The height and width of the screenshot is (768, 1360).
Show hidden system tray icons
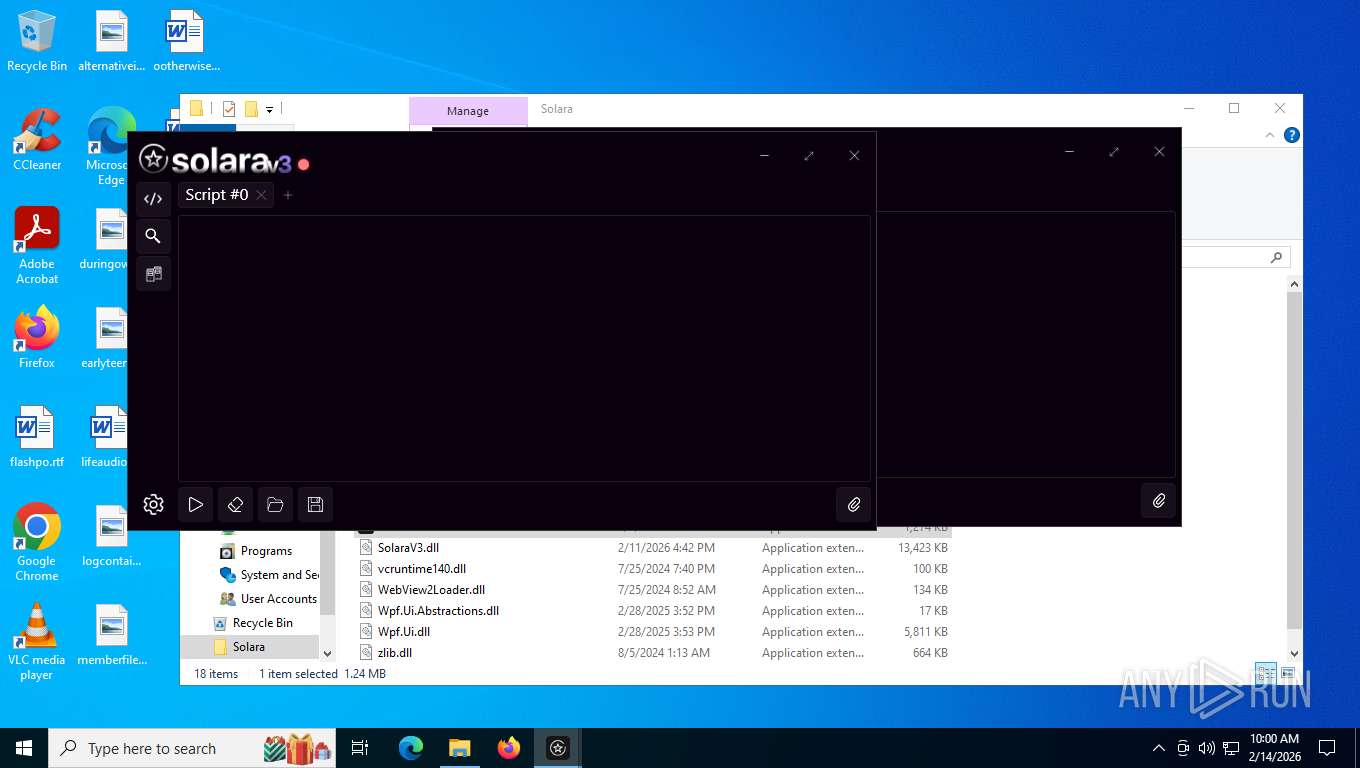(1159, 748)
